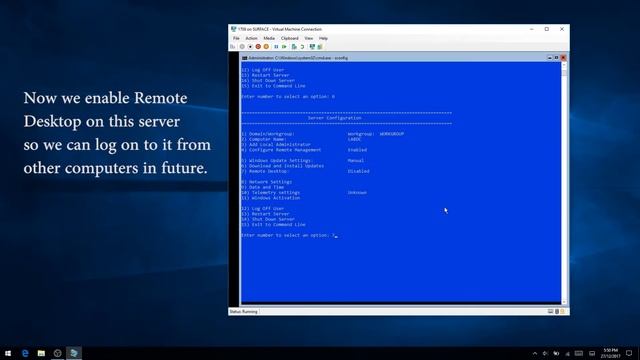Click the 'Telemetry settings' line in the middle menu
Screen dimensions: 640x360
tap(271, 193)
